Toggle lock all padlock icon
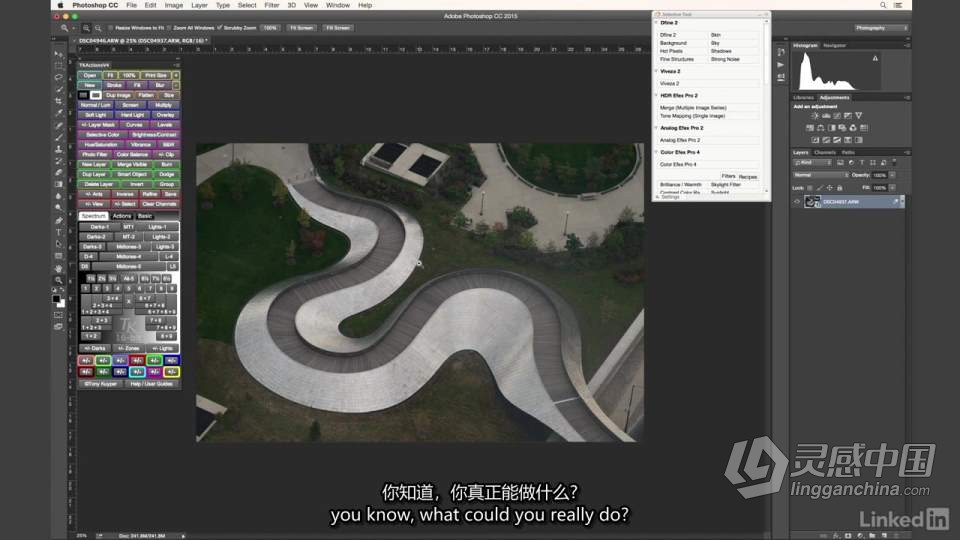960x540 pixels. pyautogui.click(x=839, y=188)
